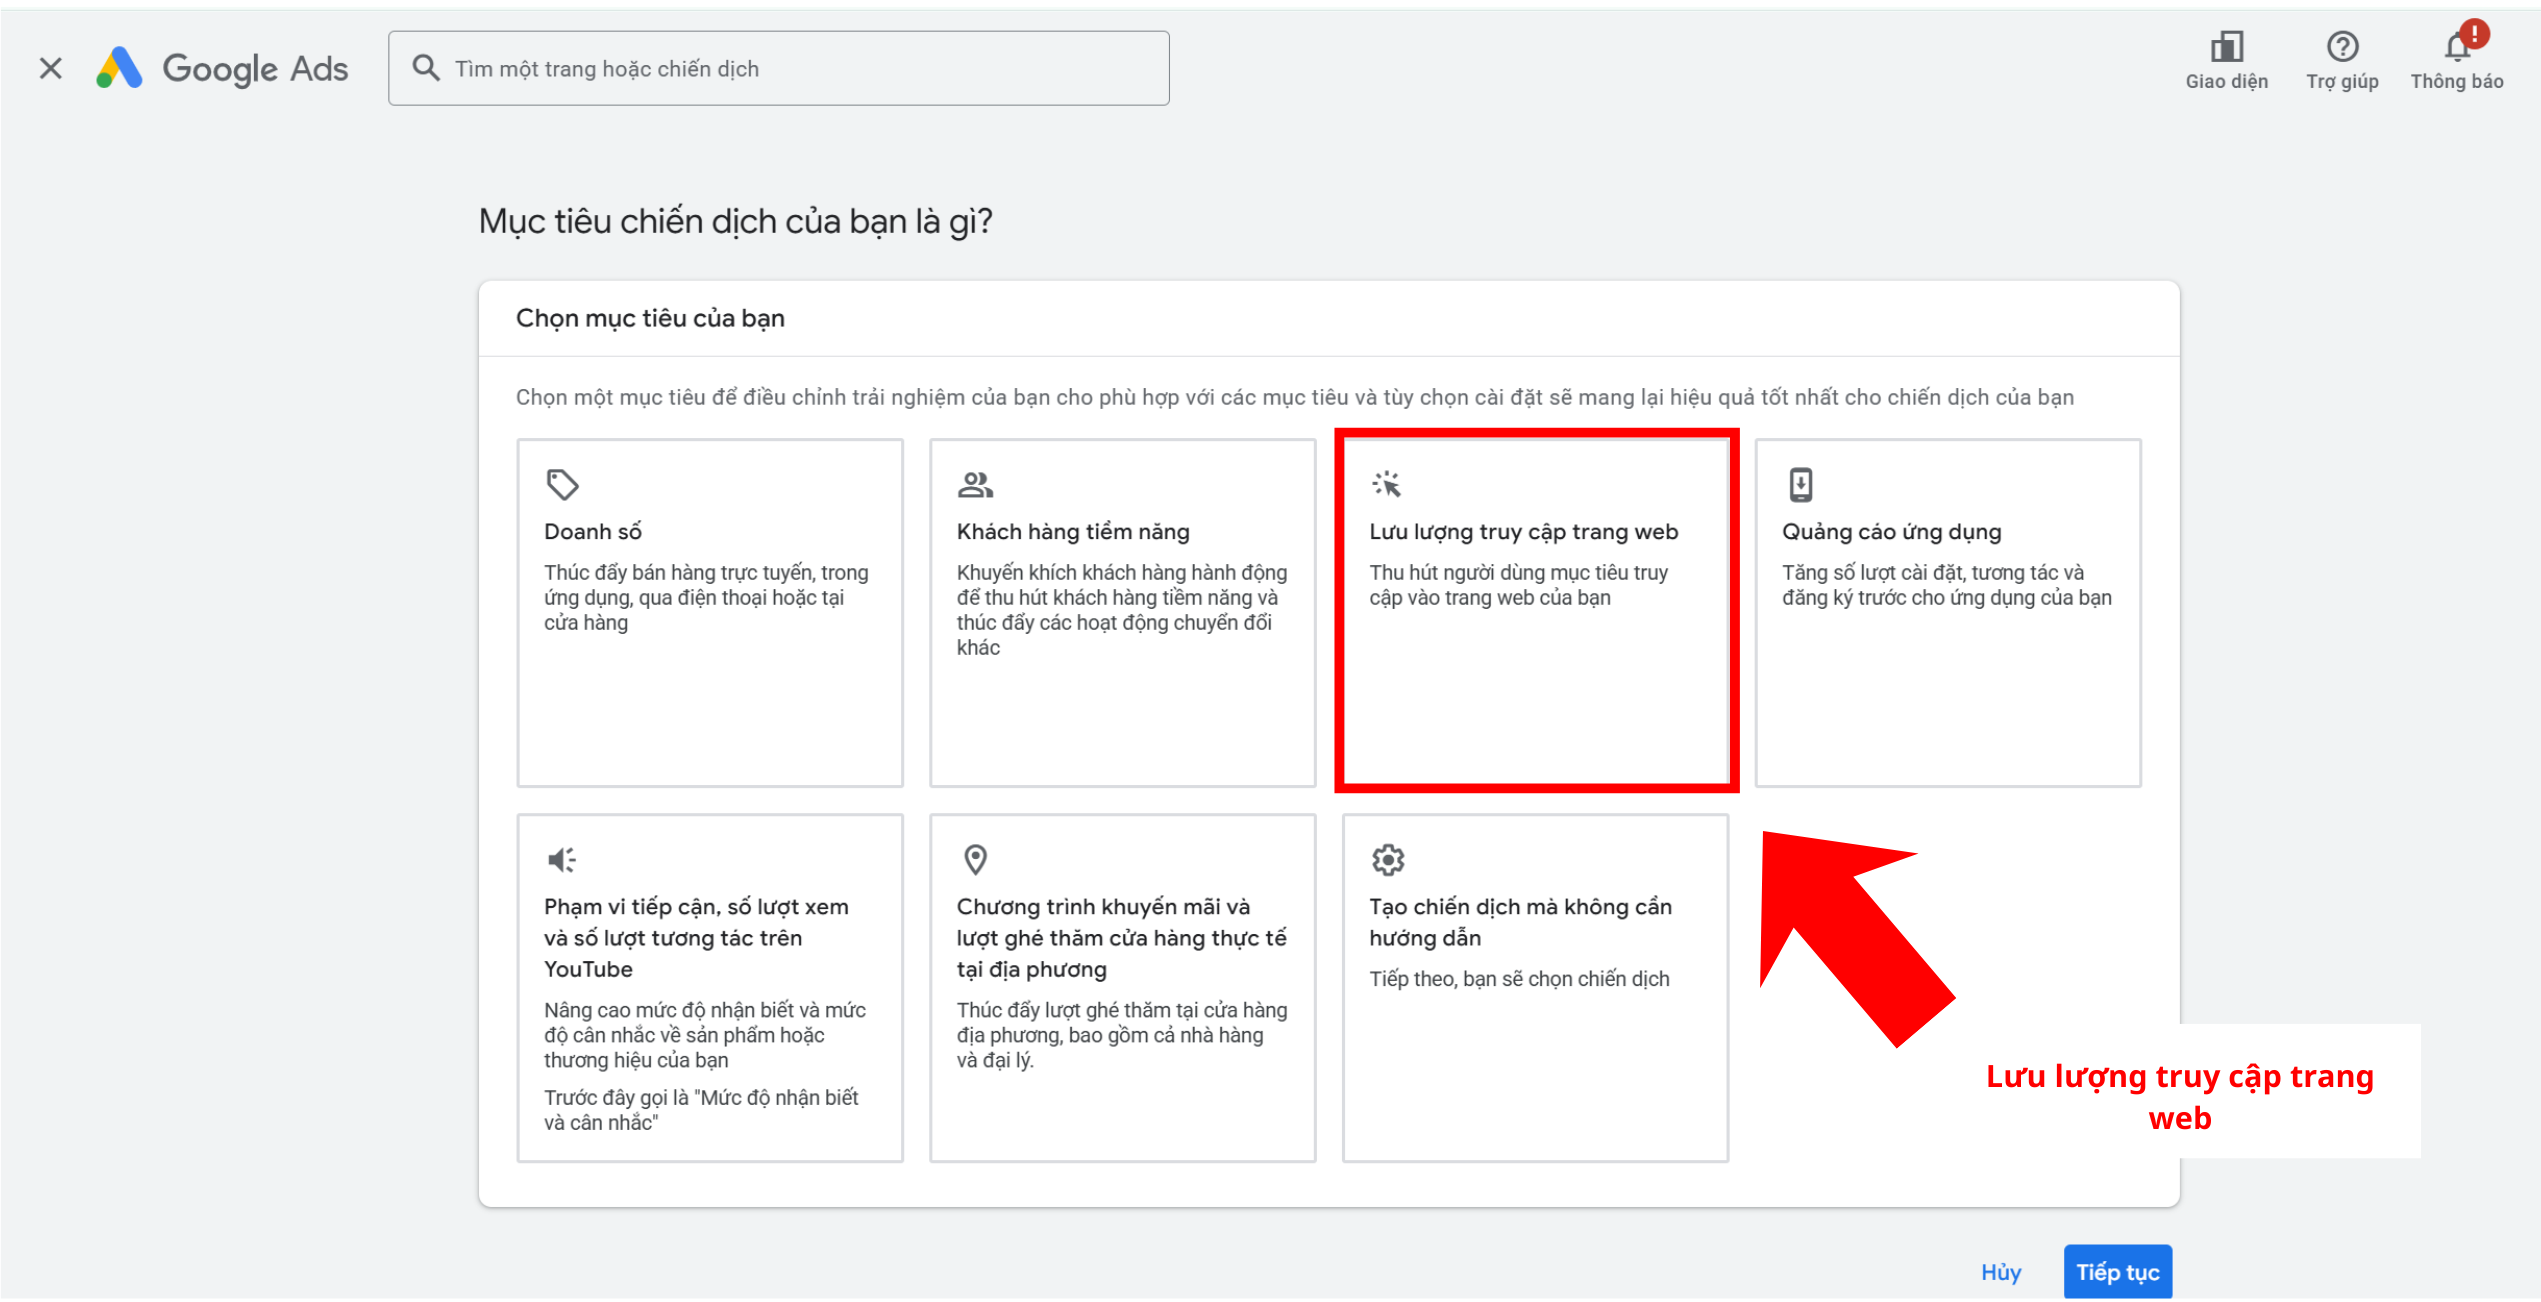Click the red notification alert badge
This screenshot has width=2541, height=1302.
click(x=2474, y=33)
